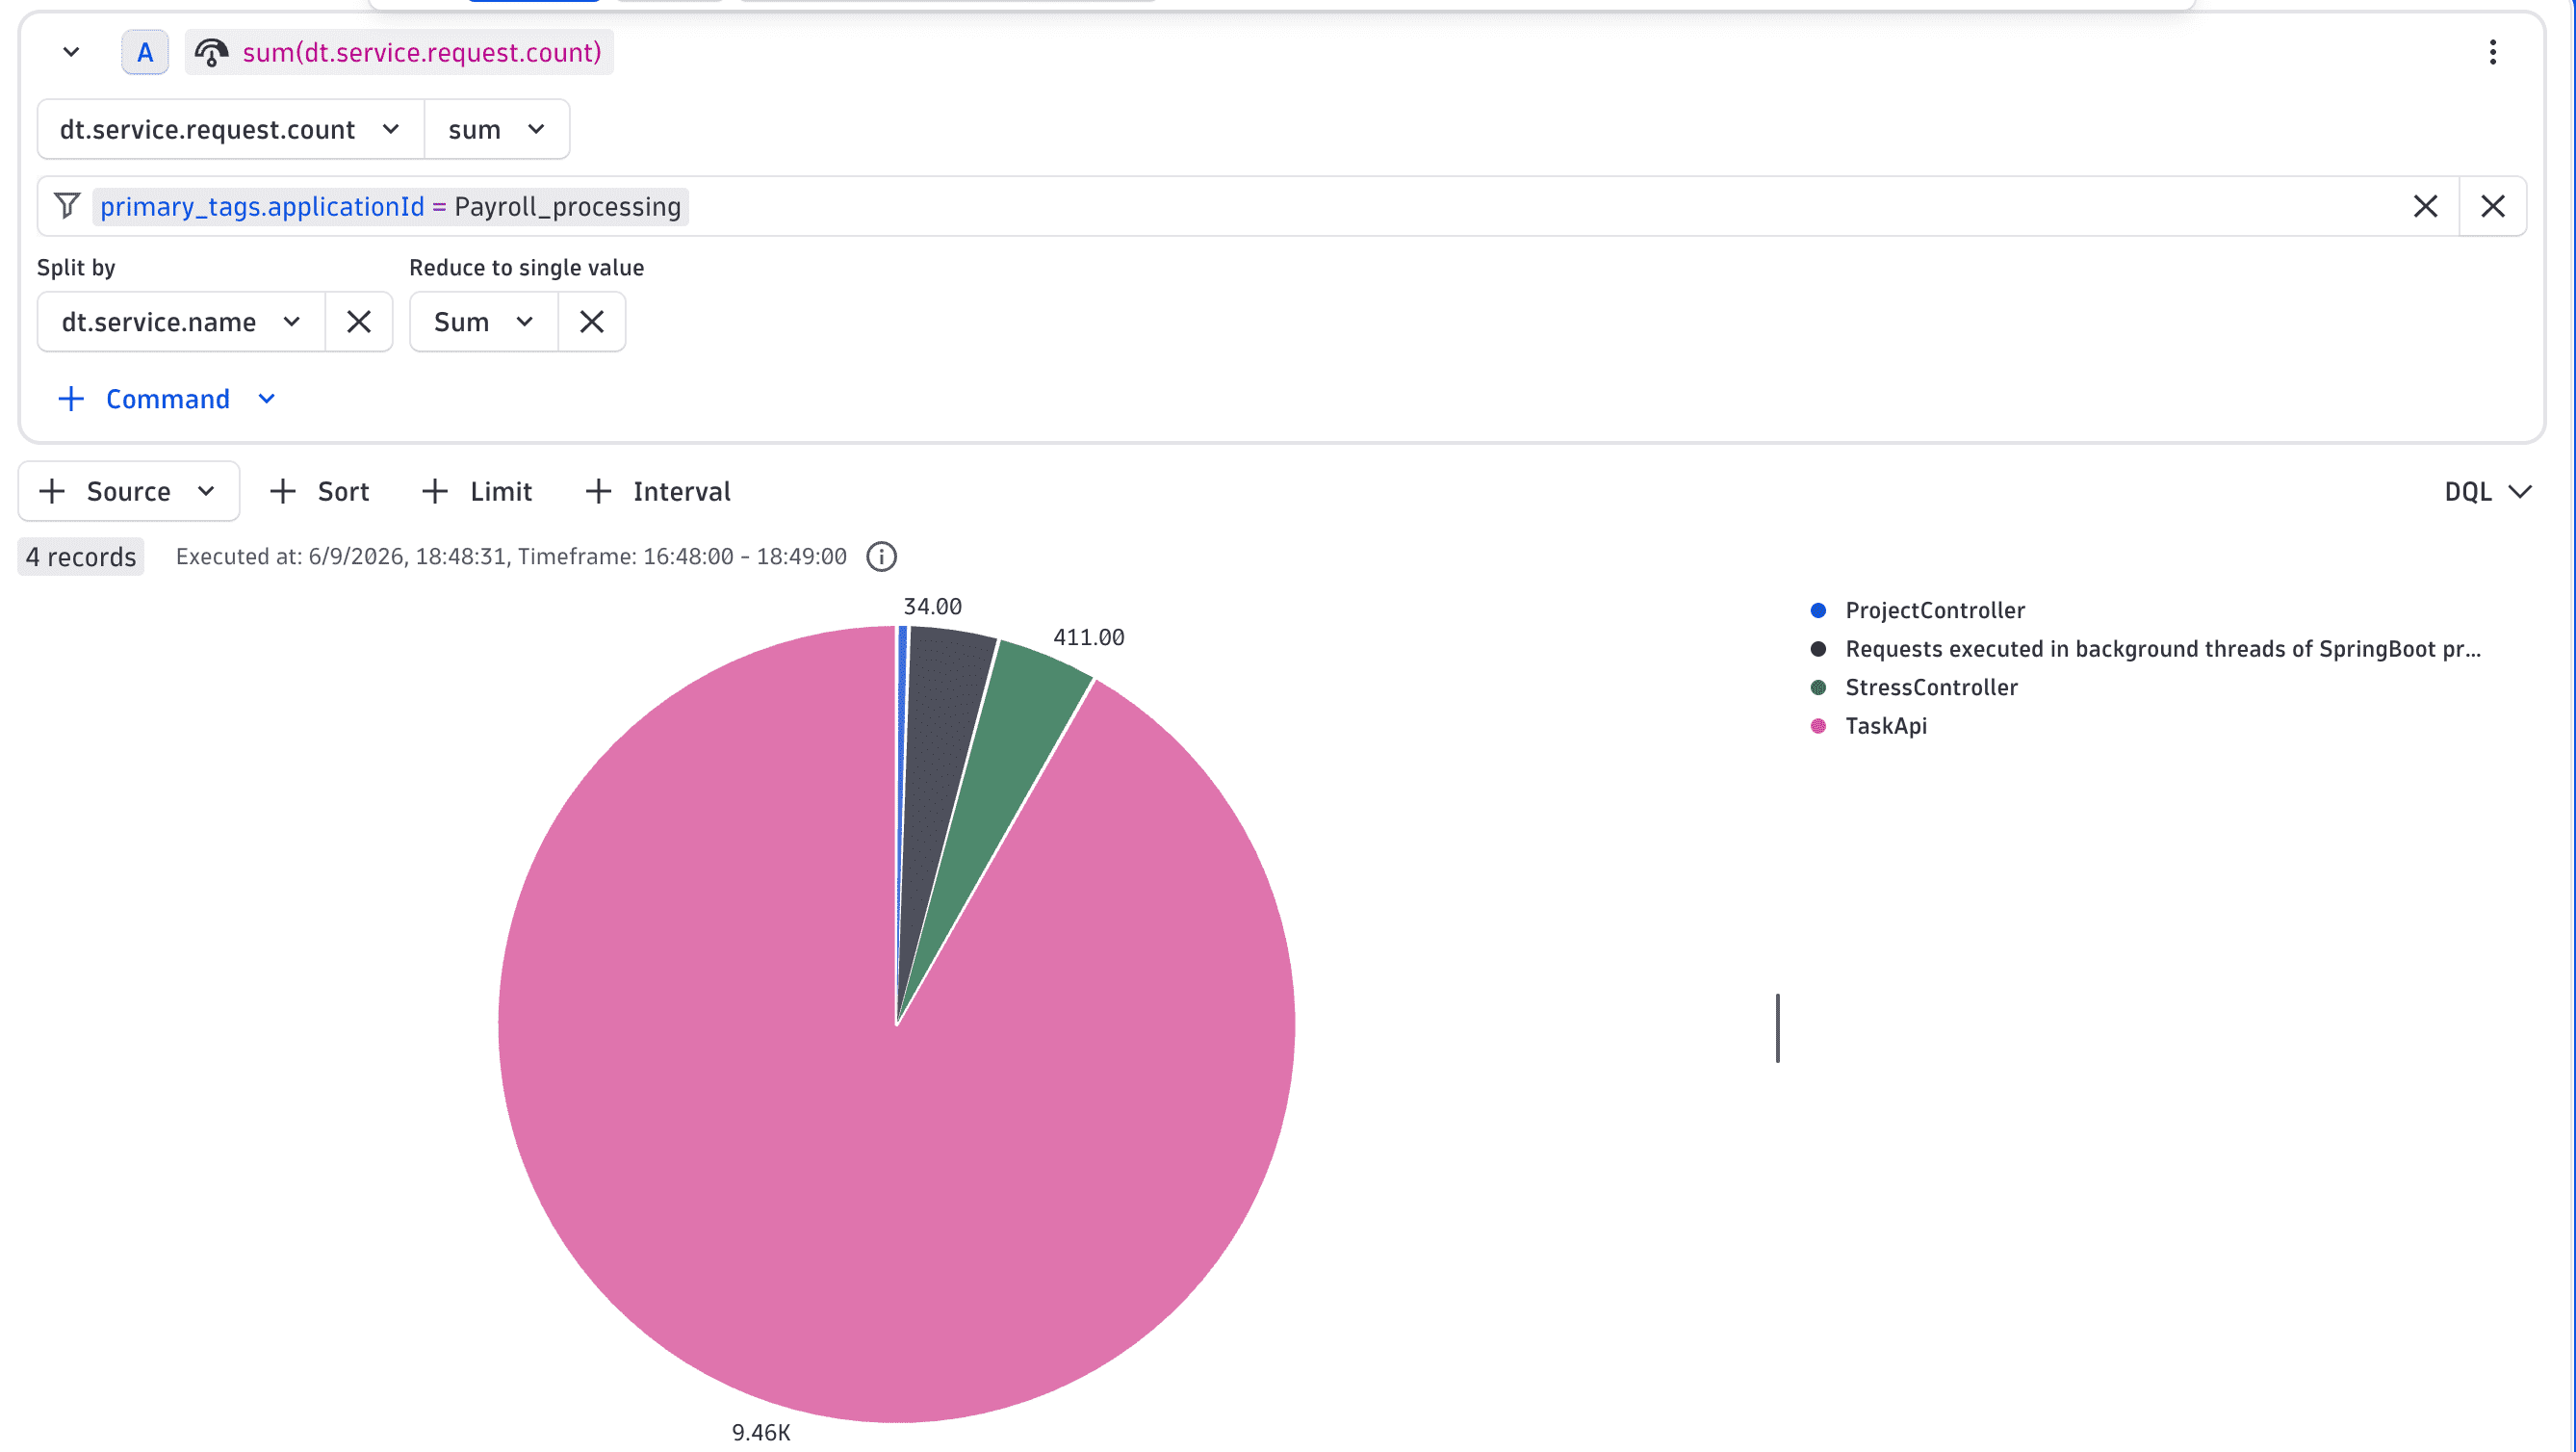Add a new Command step
This screenshot has width=2576, height=1452.
166,399
